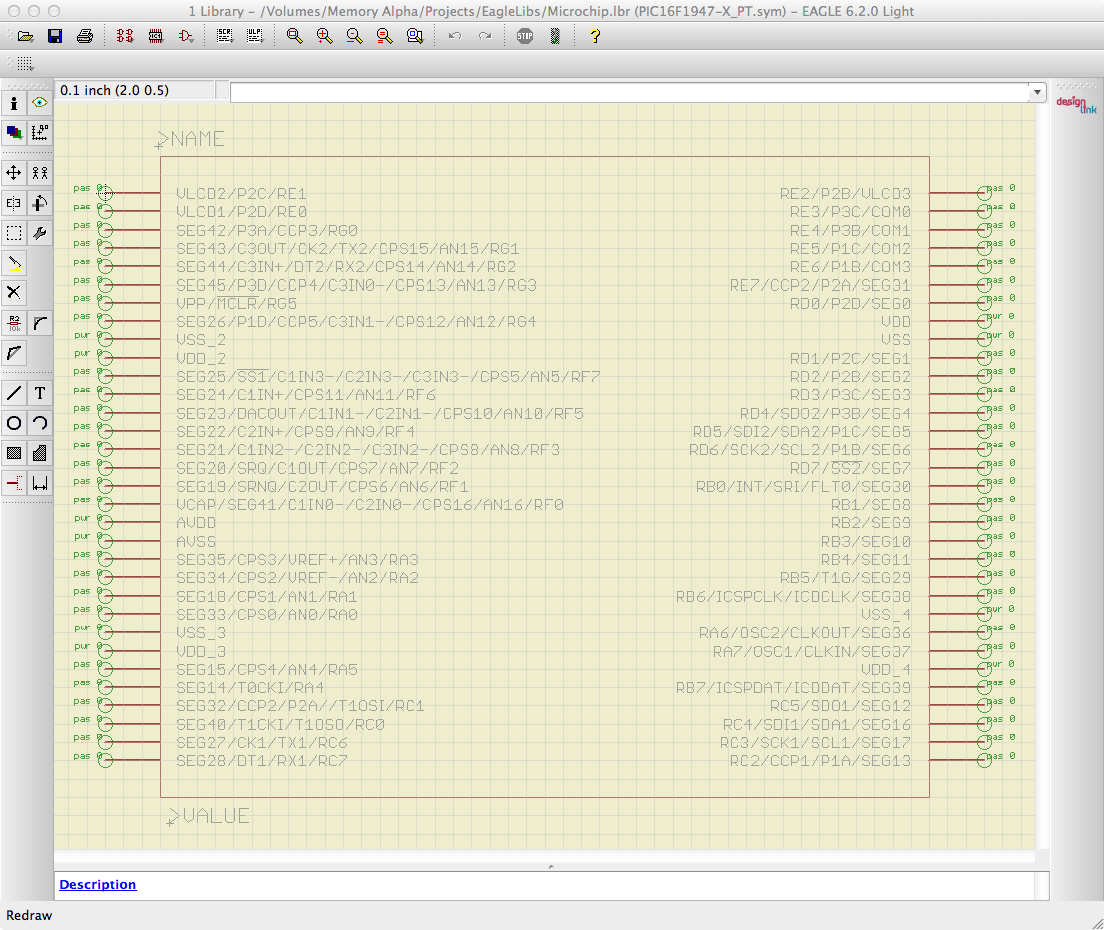Activate the zoom select area magnifier
Screen dimensions: 1104x930
(x=415, y=36)
